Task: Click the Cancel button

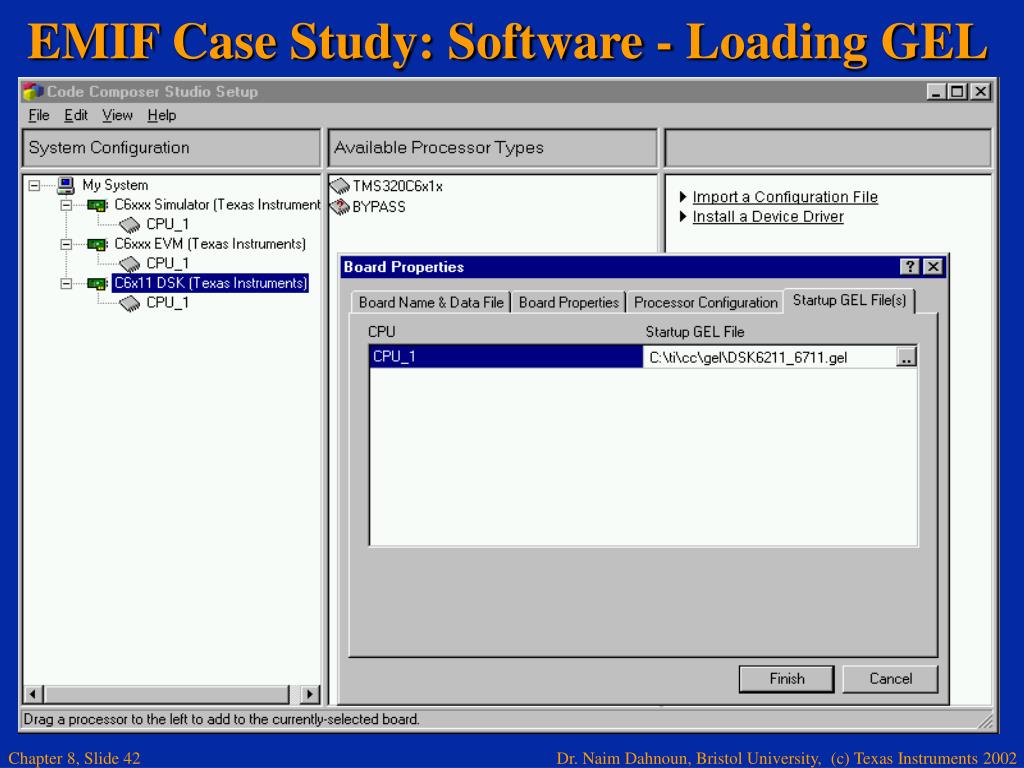Action: (890, 679)
